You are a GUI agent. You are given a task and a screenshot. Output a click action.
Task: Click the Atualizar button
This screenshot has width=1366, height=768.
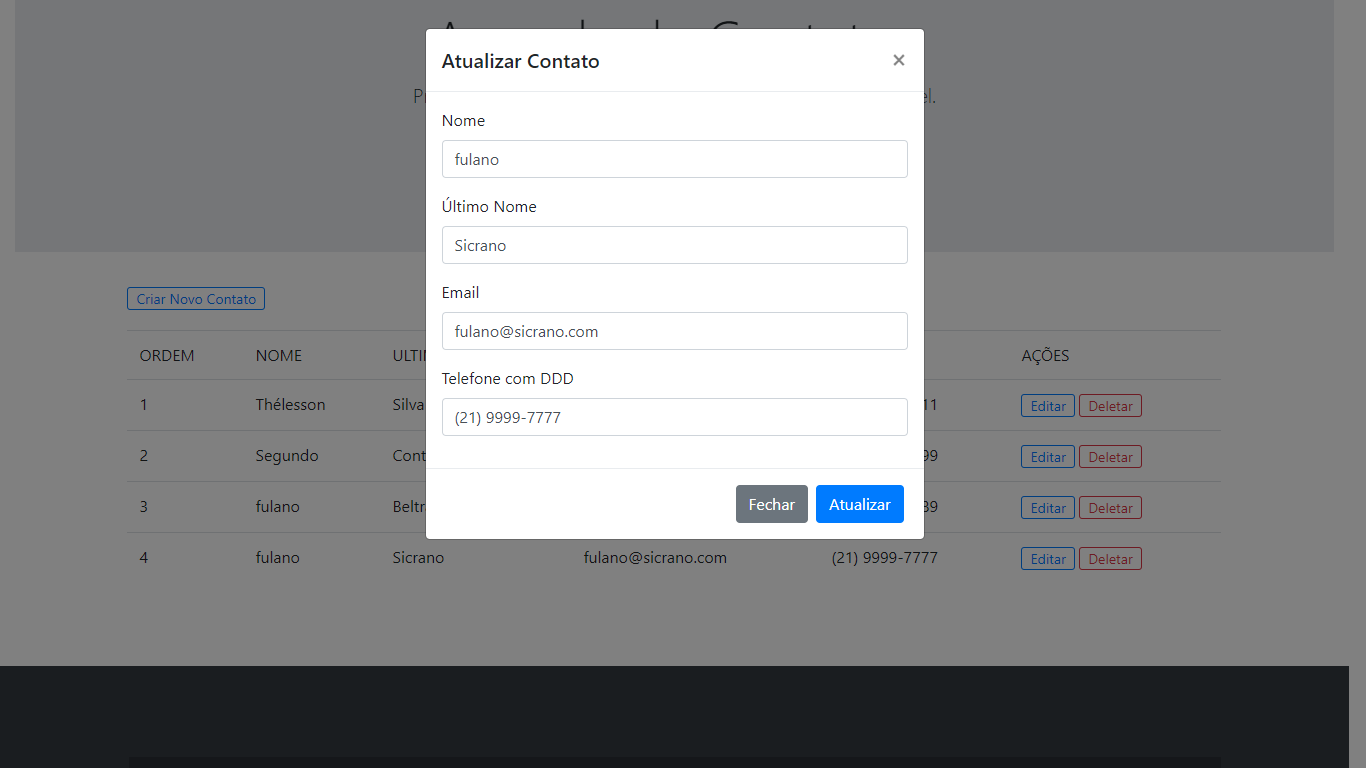(860, 504)
